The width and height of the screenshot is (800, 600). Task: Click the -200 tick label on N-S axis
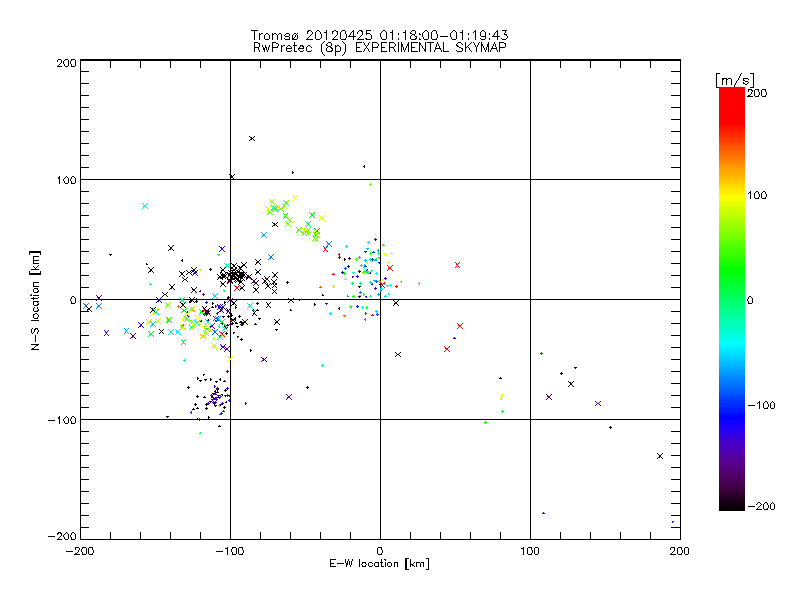(x=62, y=536)
